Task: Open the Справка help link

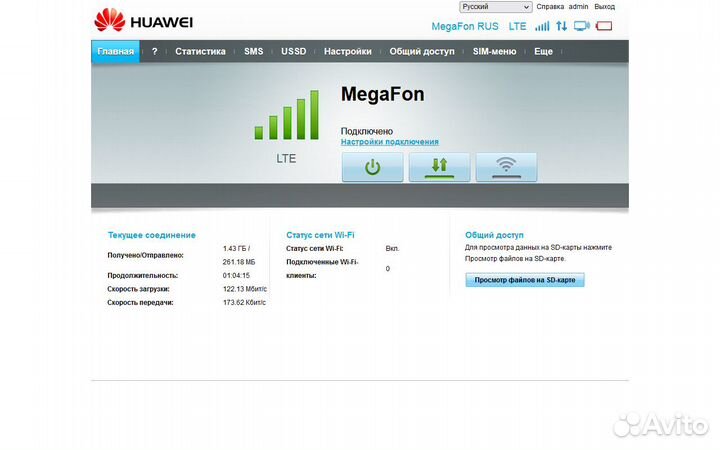Action: click(550, 7)
